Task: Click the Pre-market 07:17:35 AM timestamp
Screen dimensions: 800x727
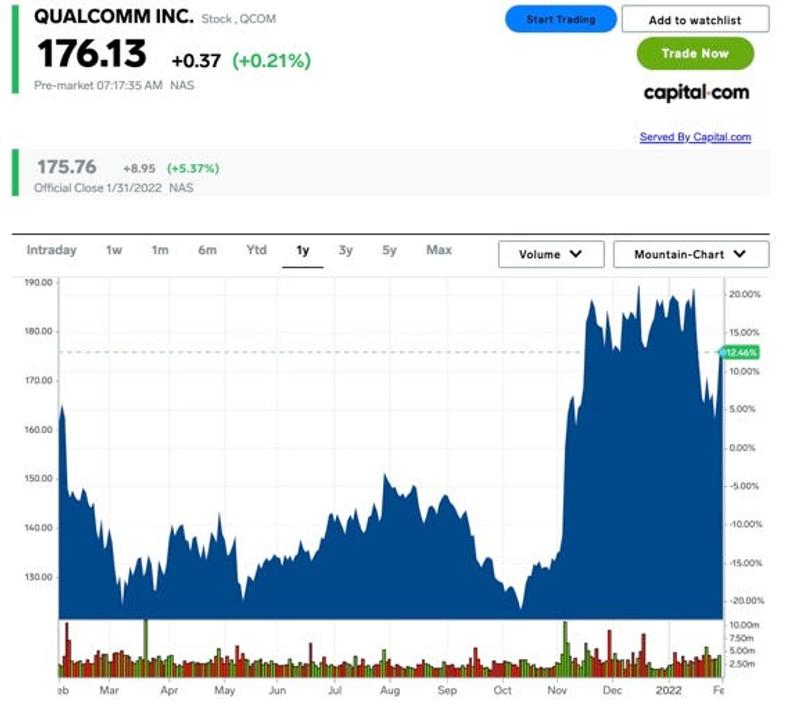Action: (x=98, y=85)
